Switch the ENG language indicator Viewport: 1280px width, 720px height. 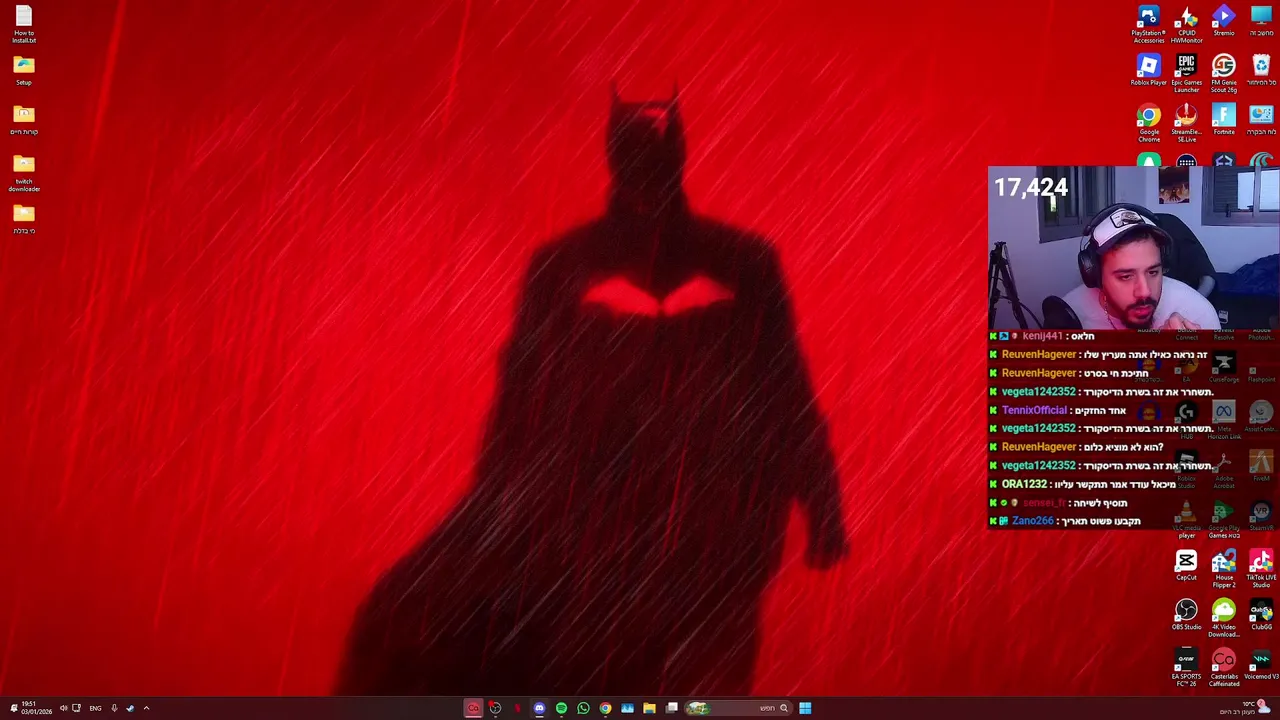tap(95, 708)
